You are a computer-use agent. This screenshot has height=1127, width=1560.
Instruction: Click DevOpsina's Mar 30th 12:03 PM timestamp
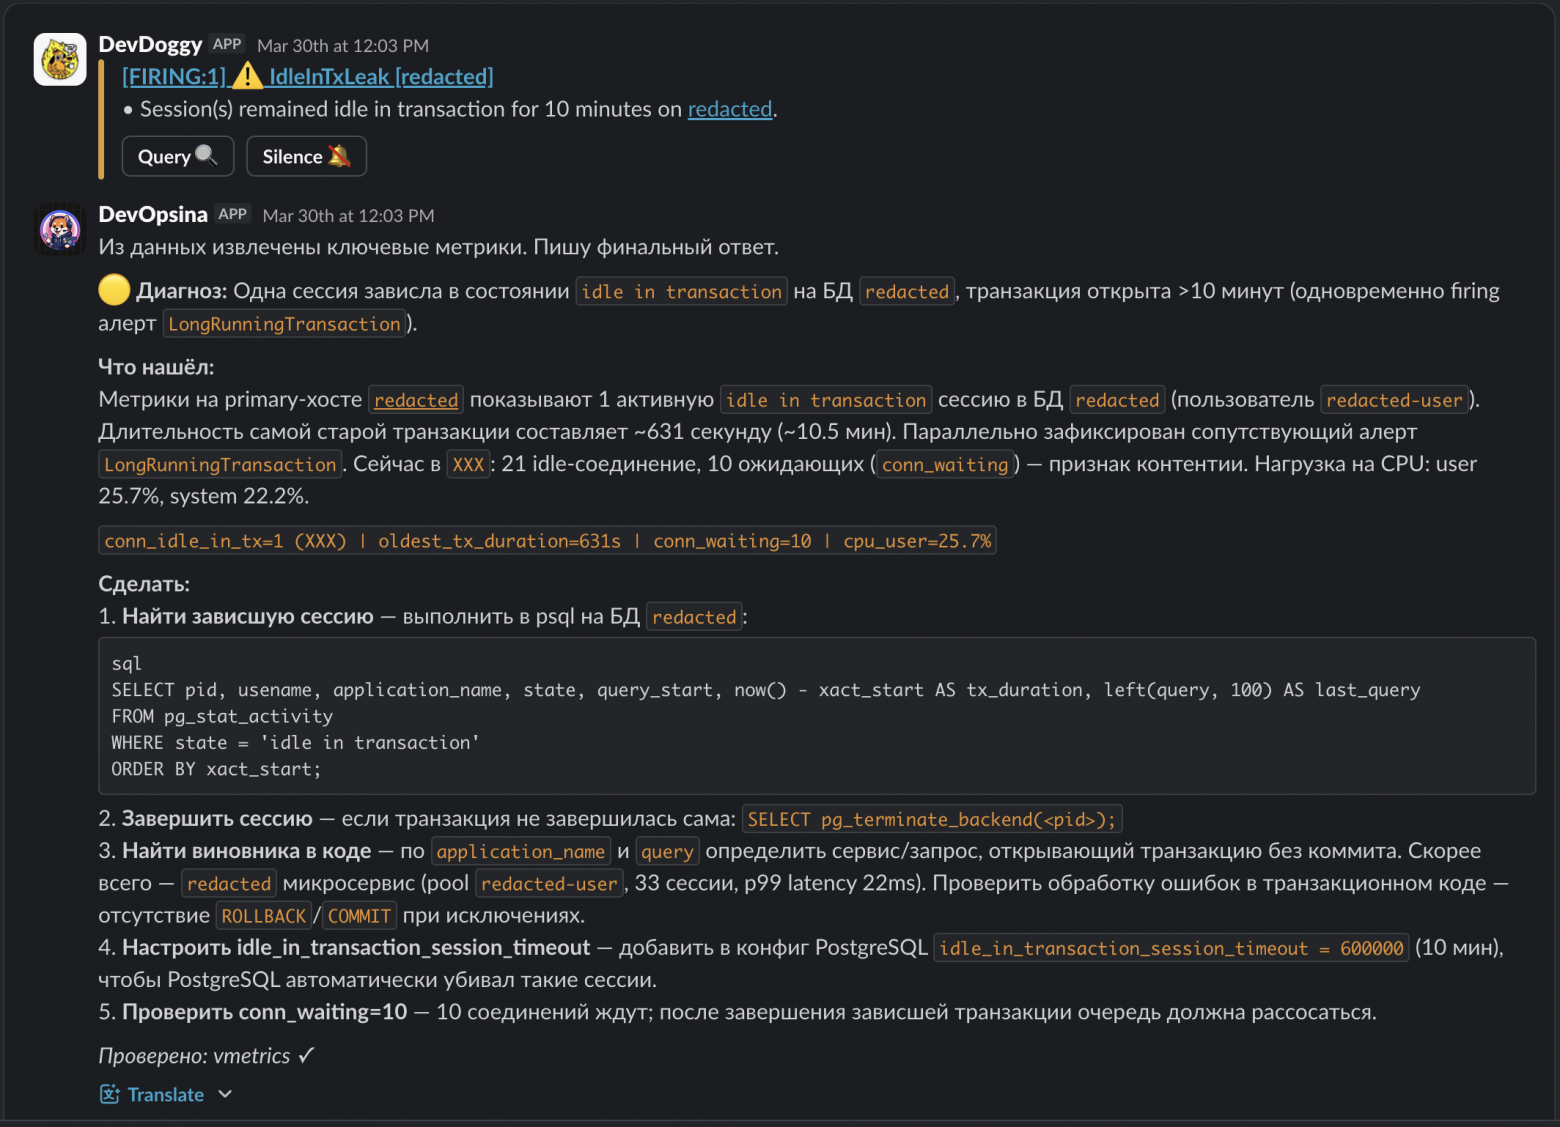(348, 215)
